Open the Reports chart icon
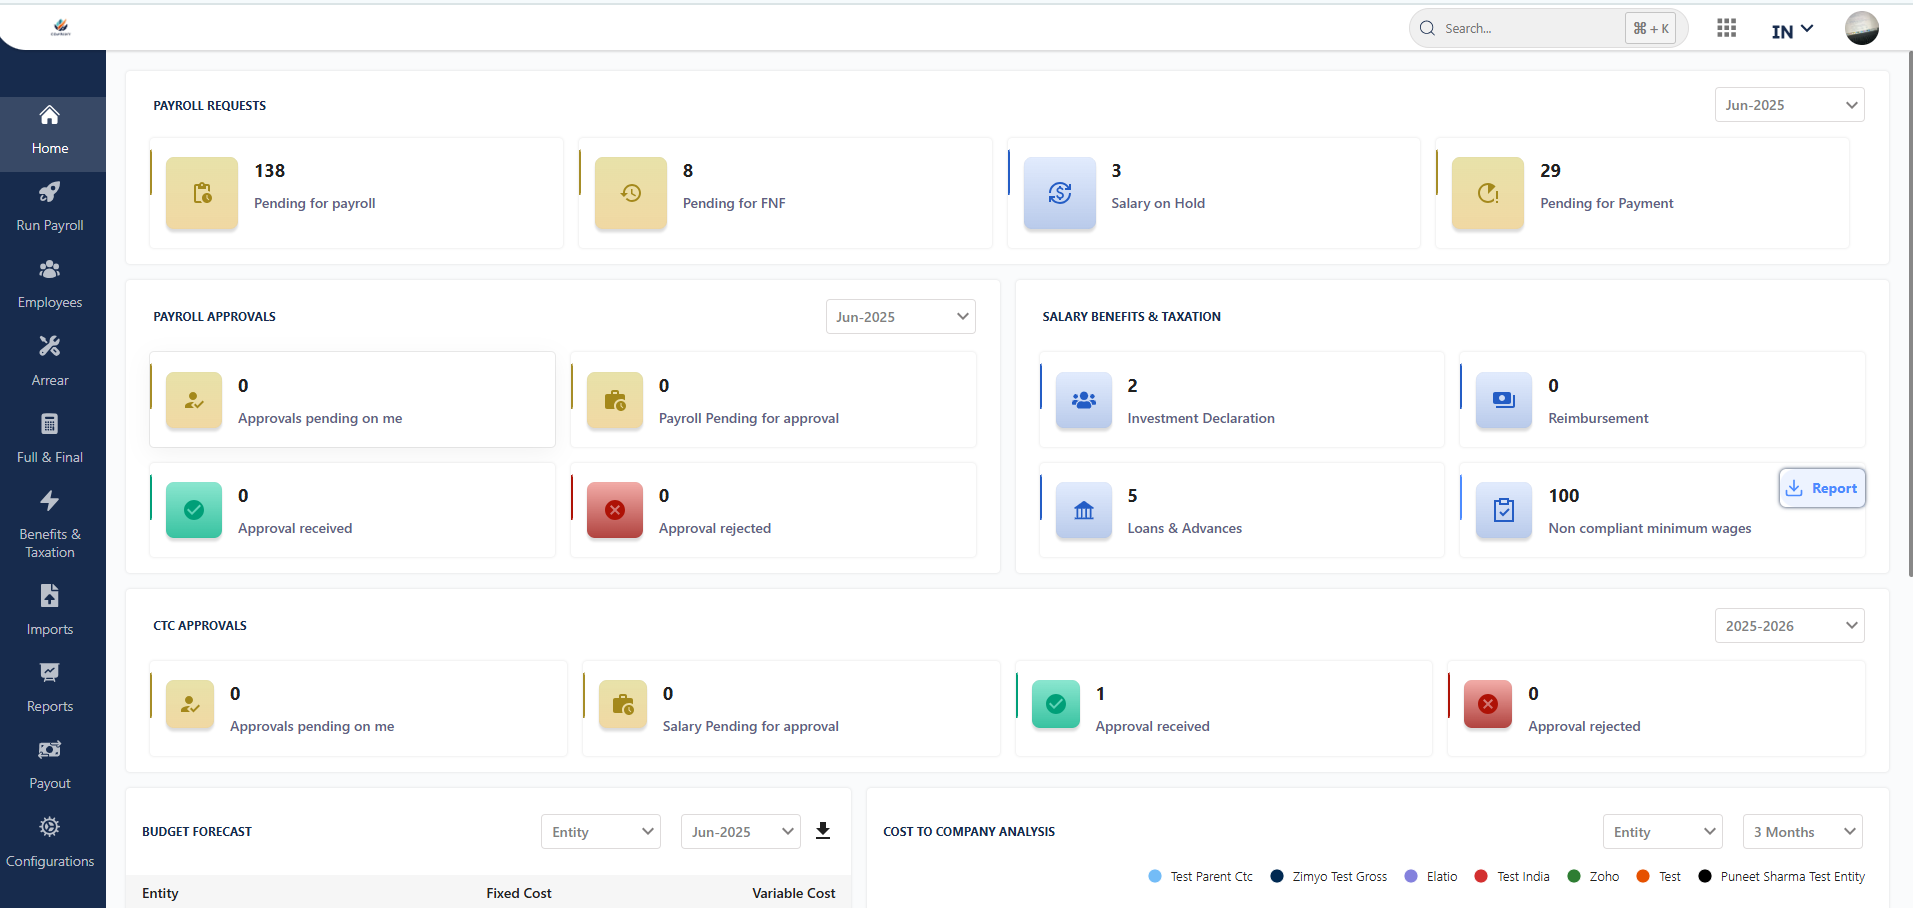1913x908 pixels. click(x=50, y=672)
